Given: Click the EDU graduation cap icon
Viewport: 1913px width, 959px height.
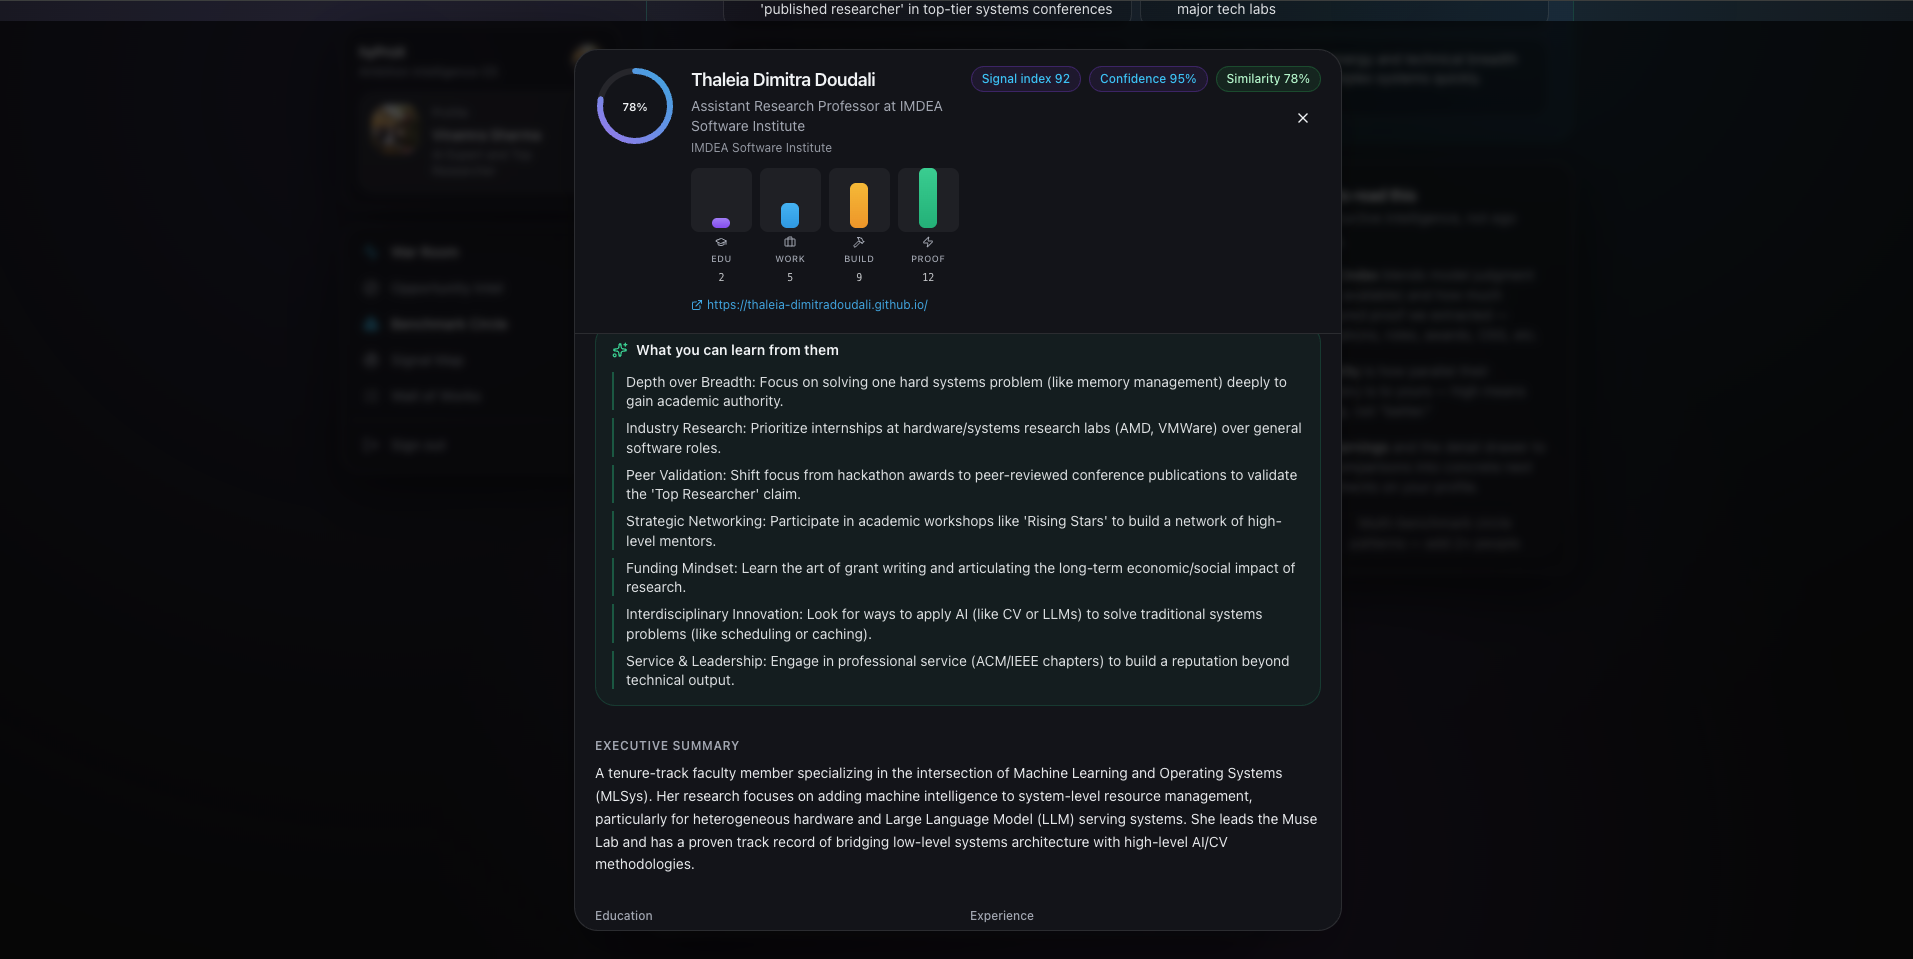Looking at the screenshot, I should 721,242.
